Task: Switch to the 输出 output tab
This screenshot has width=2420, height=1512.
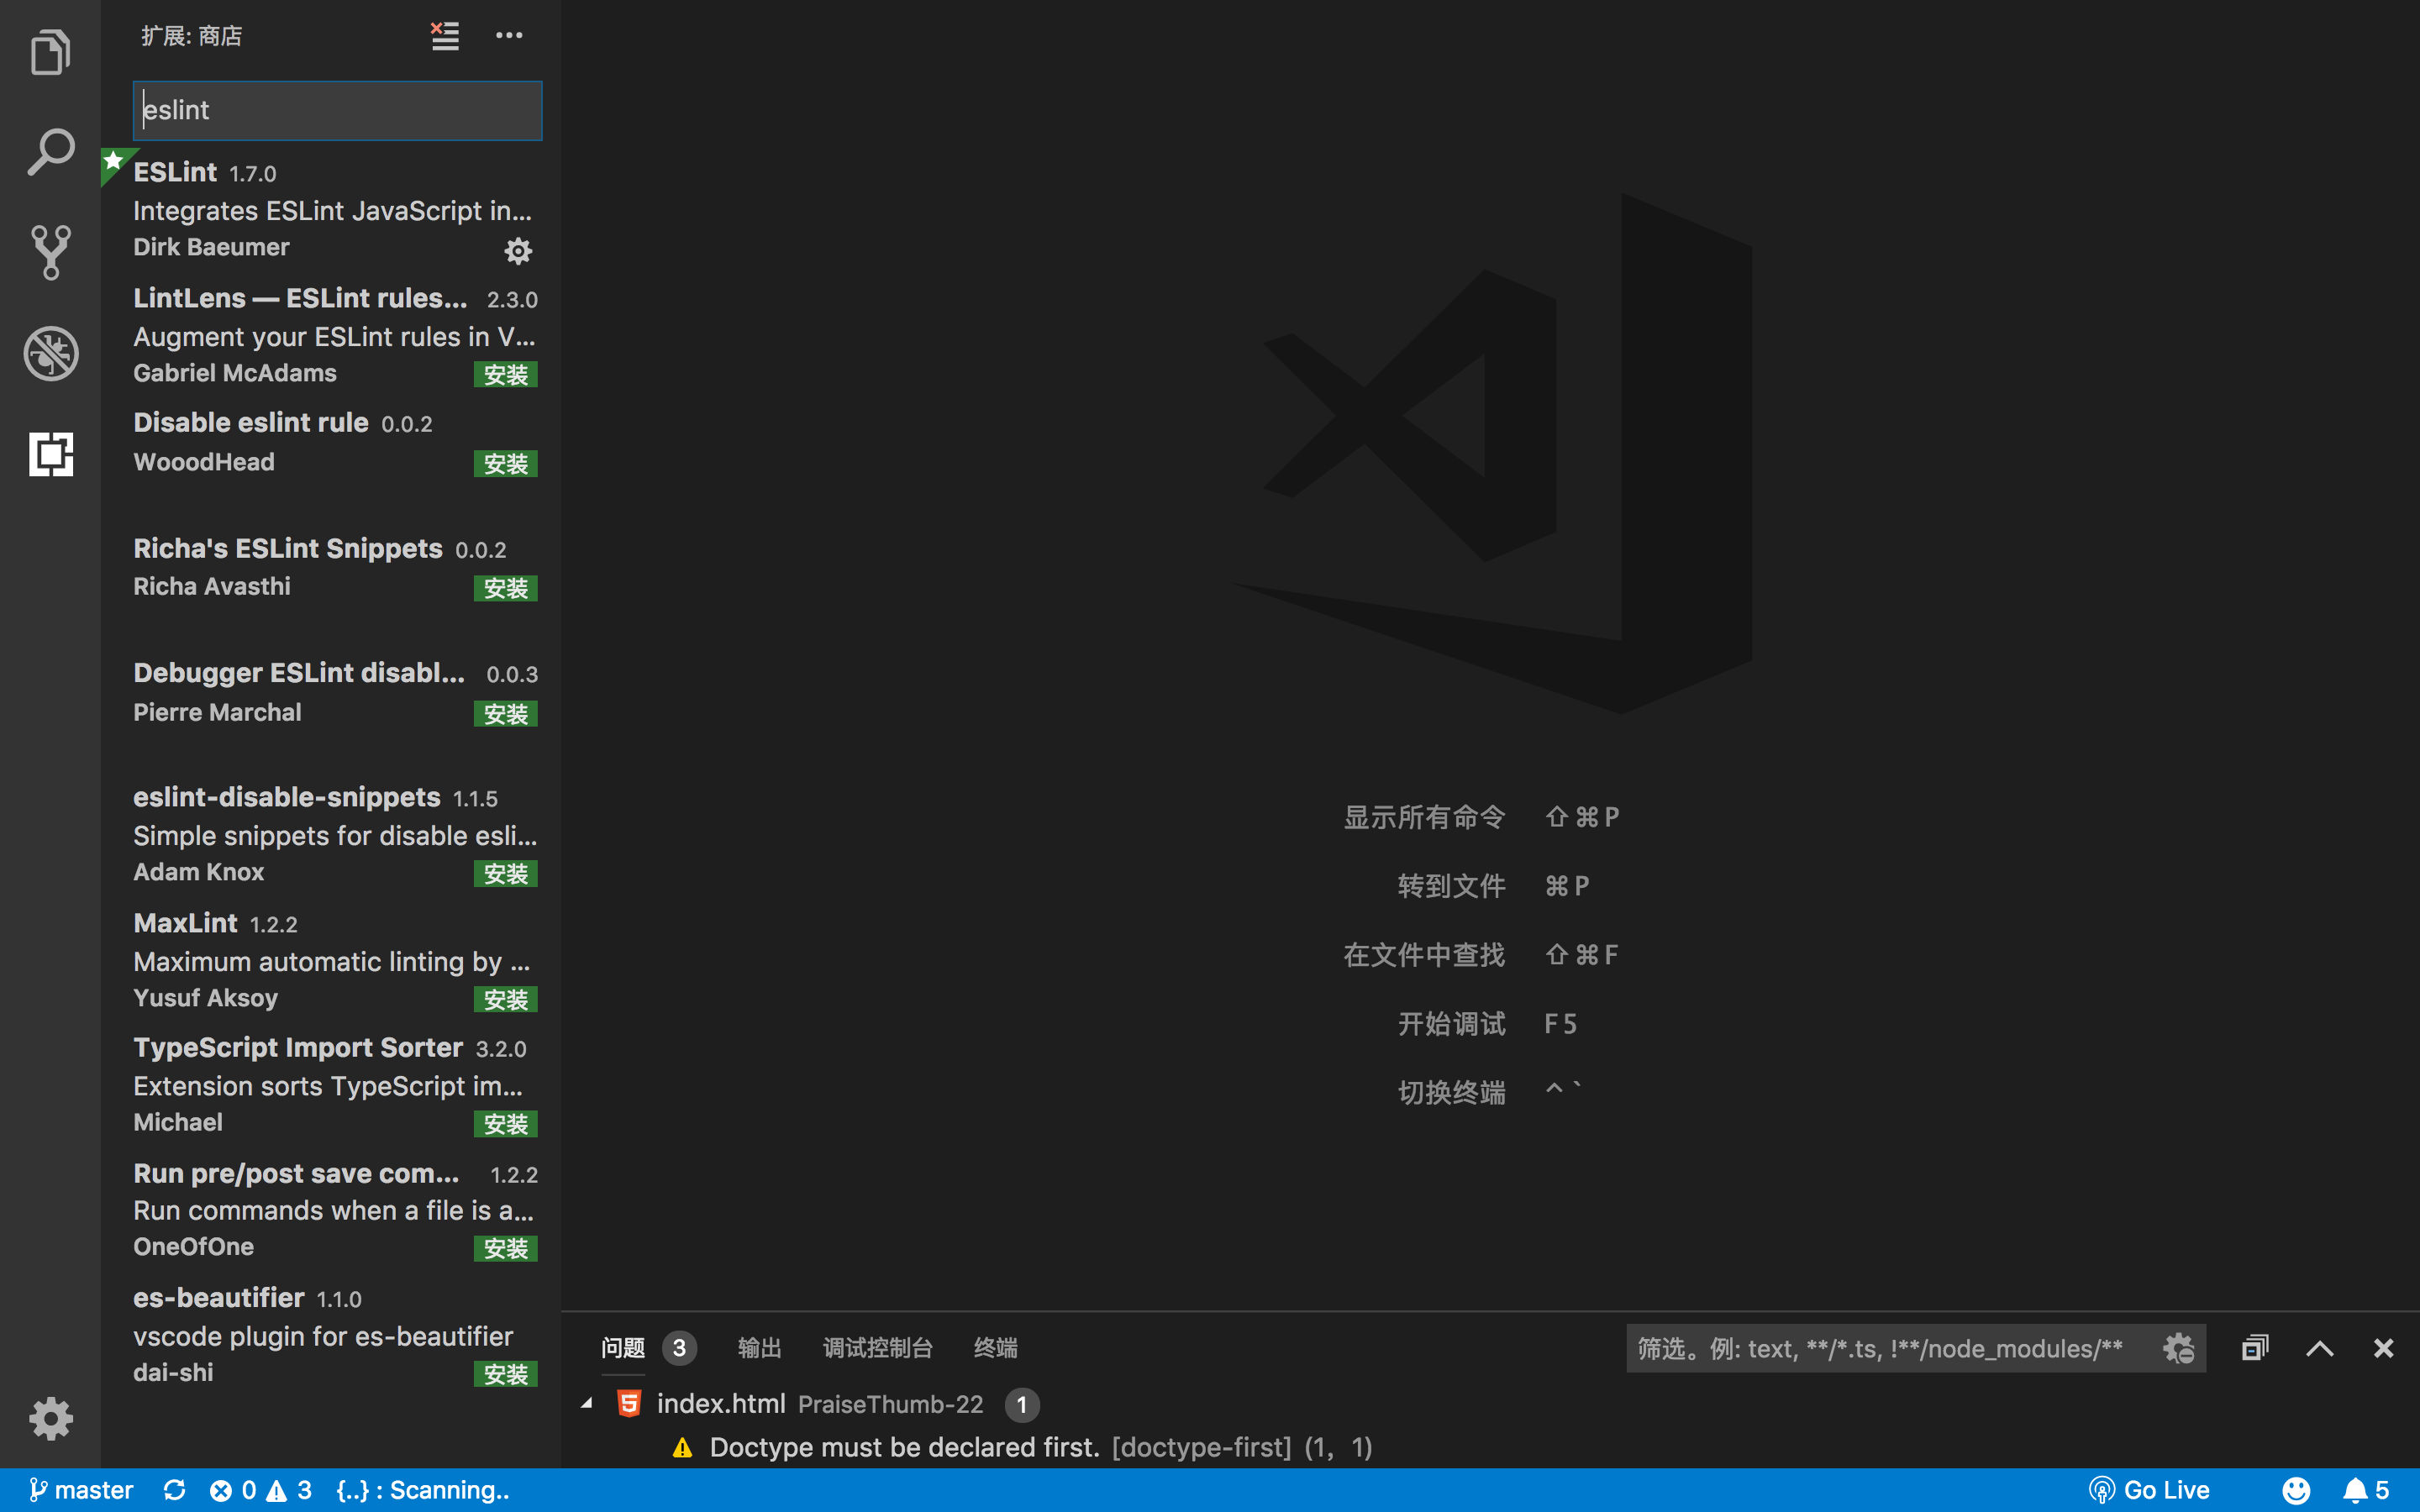Action: click(759, 1348)
